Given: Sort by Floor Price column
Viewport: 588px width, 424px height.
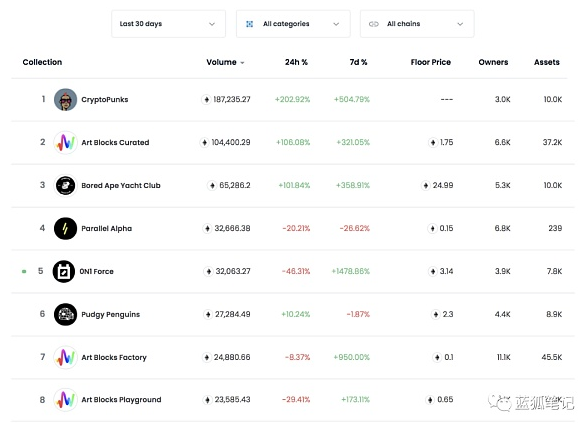Looking at the screenshot, I should pos(430,62).
